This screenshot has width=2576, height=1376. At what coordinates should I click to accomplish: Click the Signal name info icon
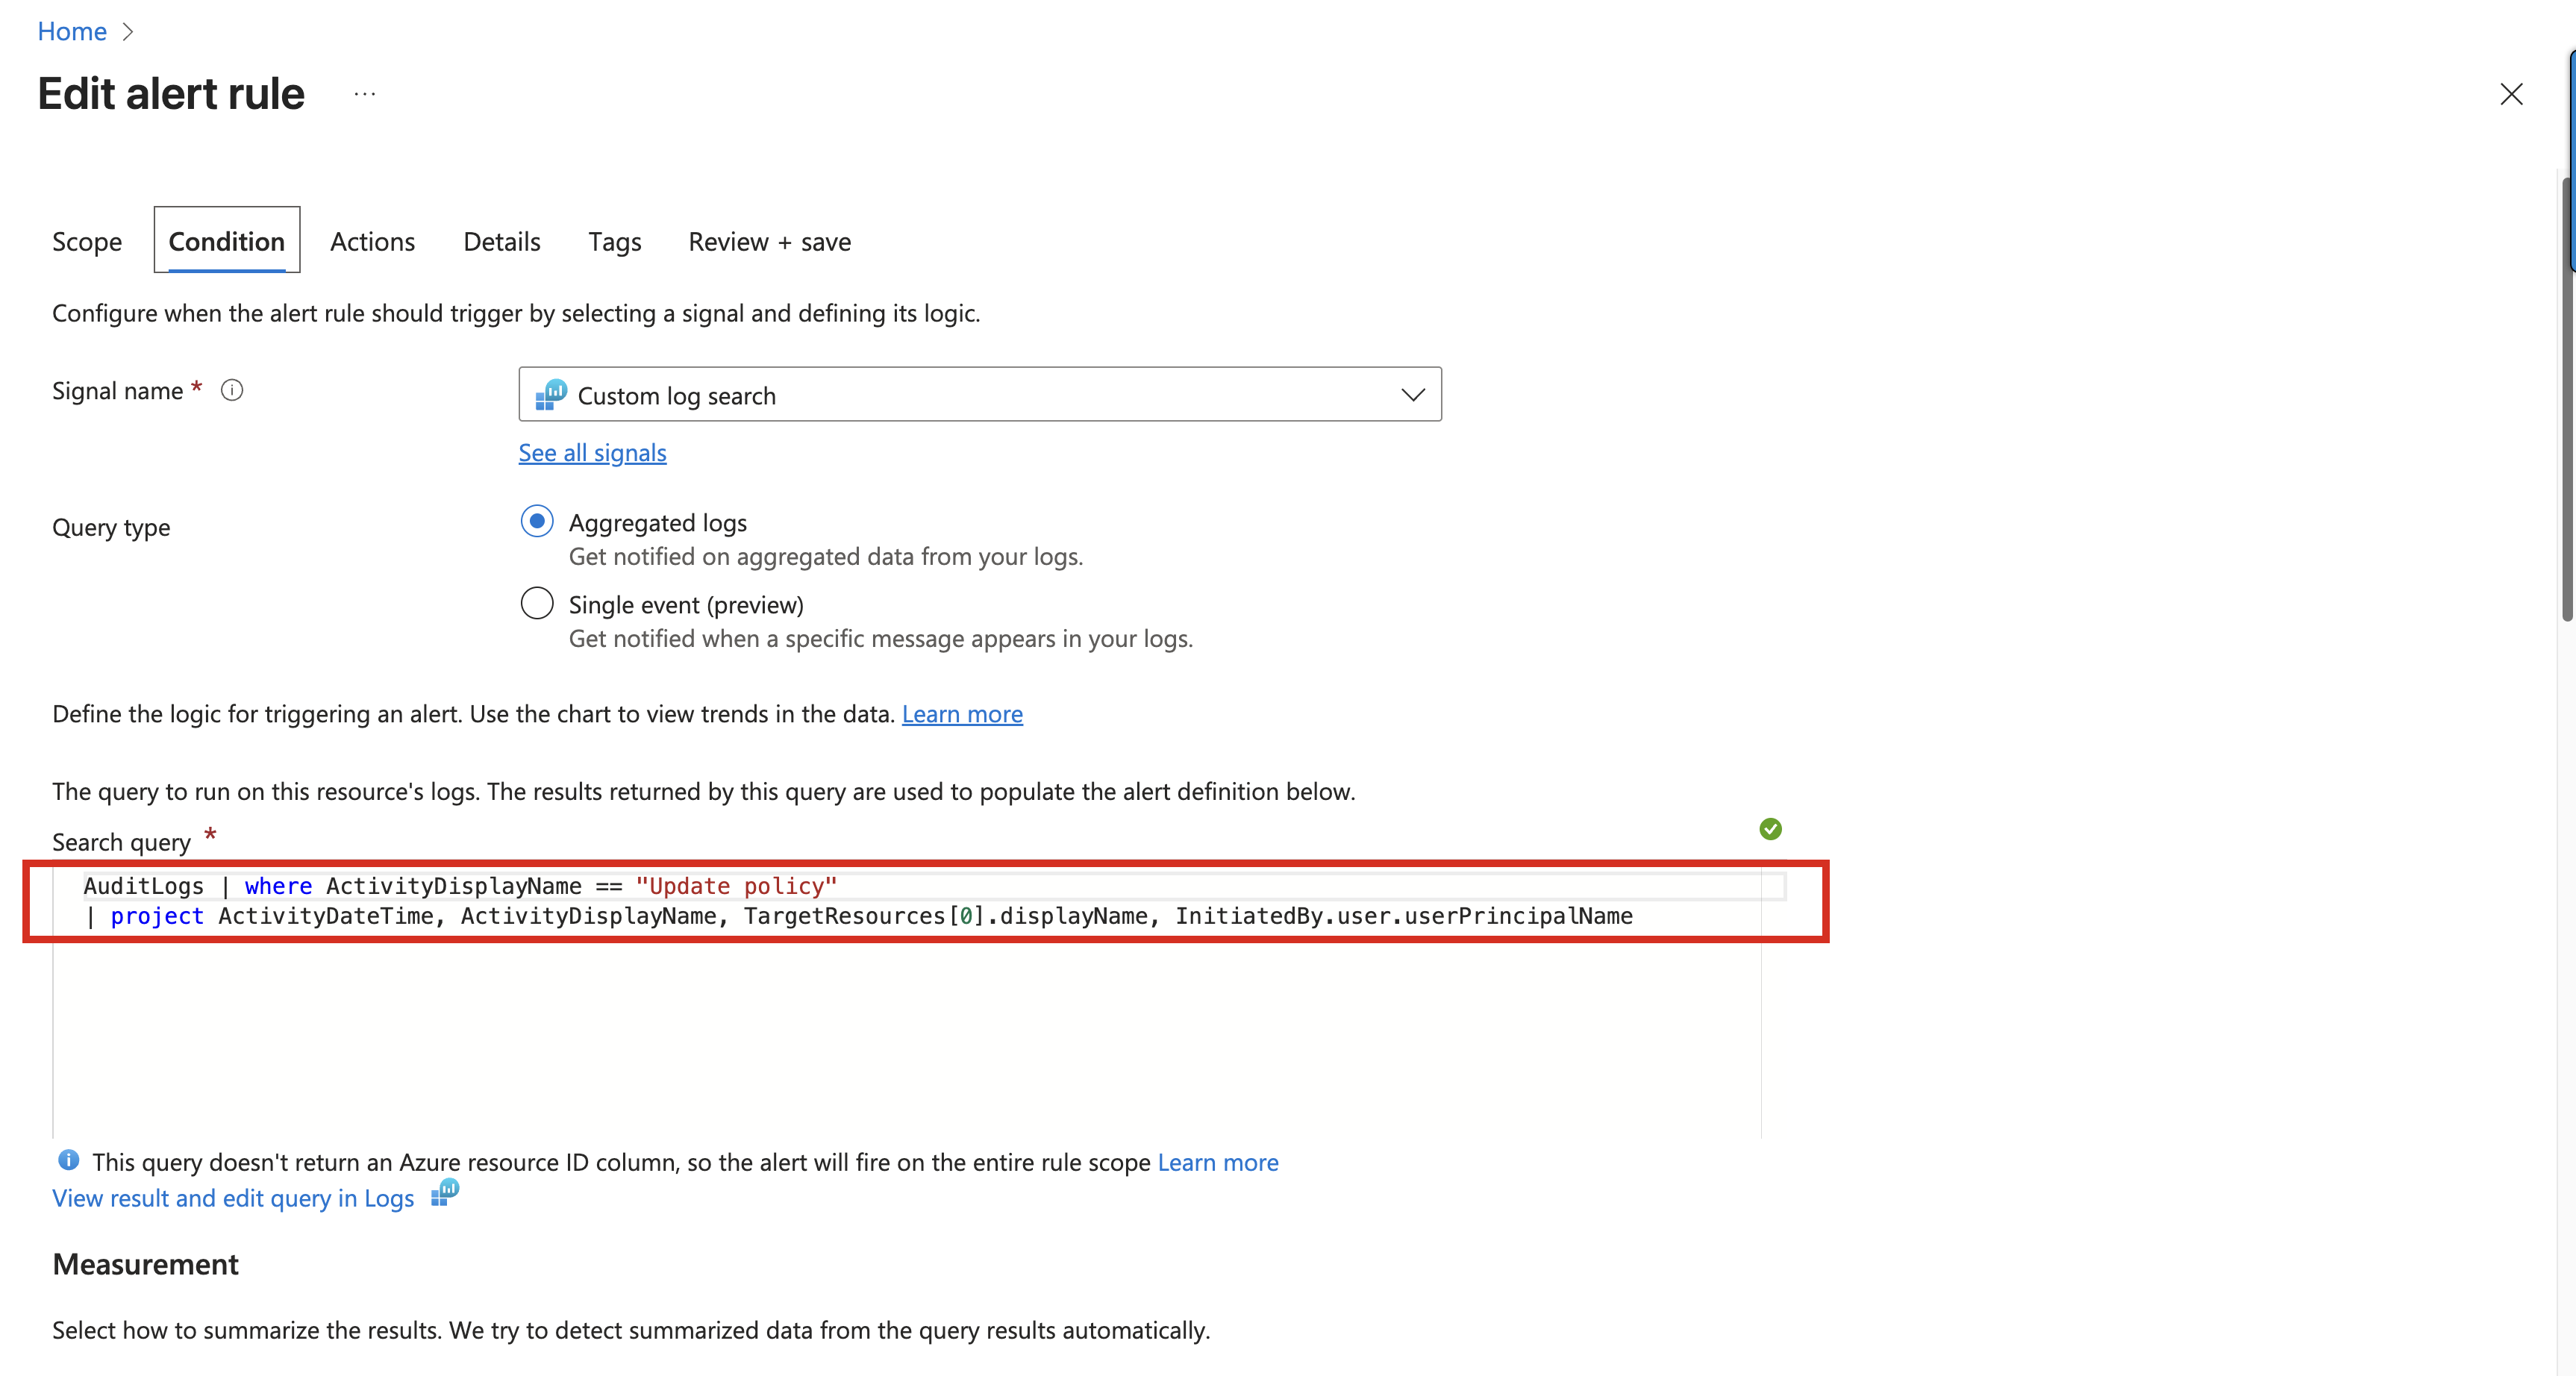click(232, 390)
